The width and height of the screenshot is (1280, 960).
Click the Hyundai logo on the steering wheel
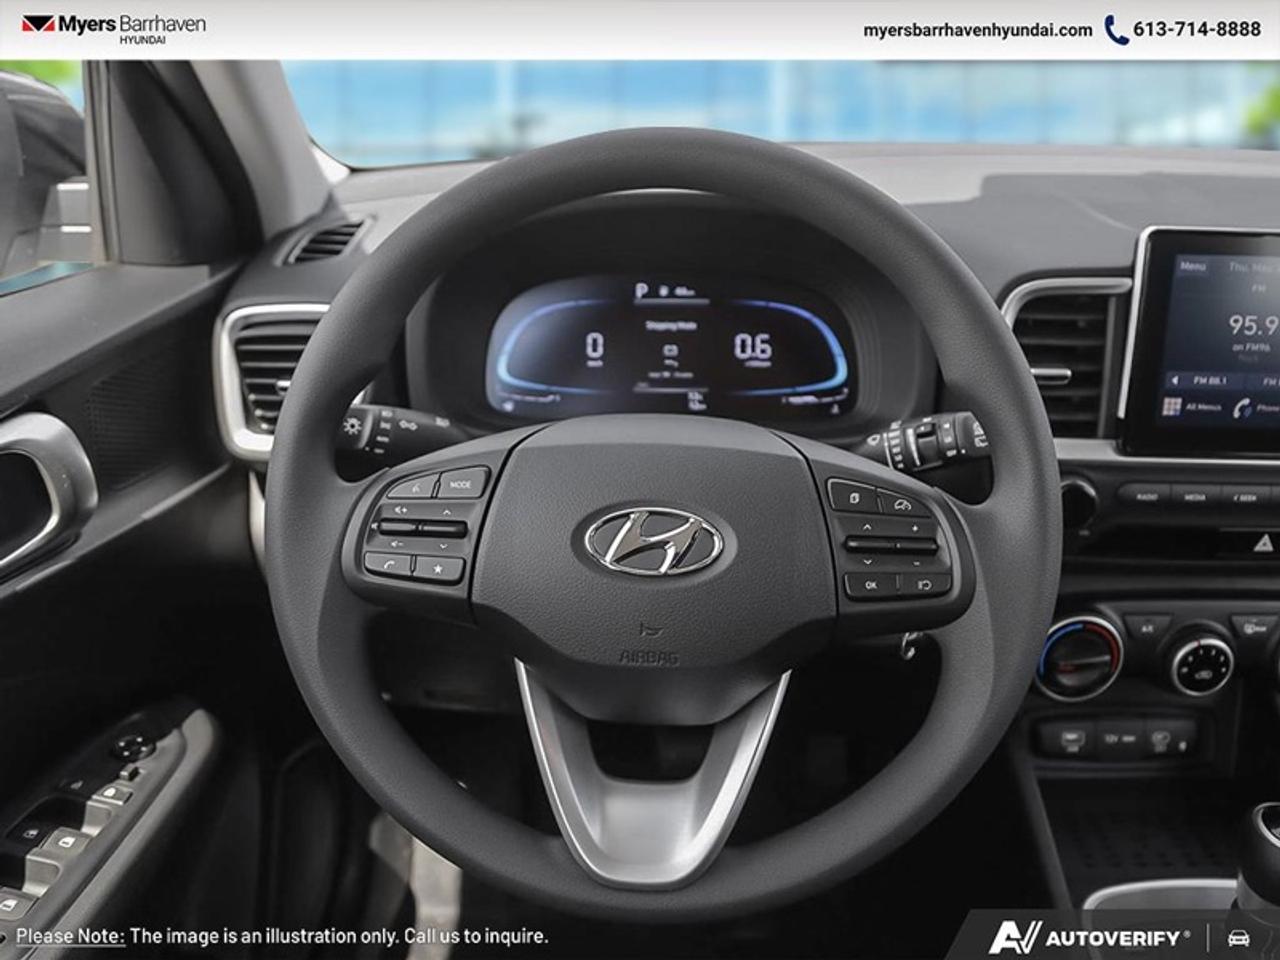click(652, 541)
